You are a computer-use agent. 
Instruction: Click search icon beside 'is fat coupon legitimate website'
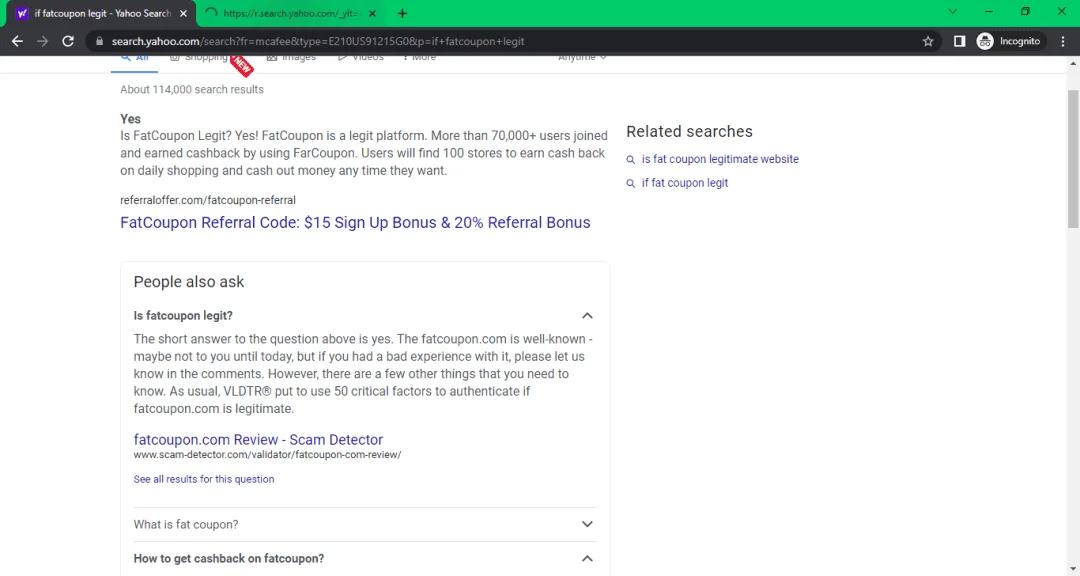630,160
